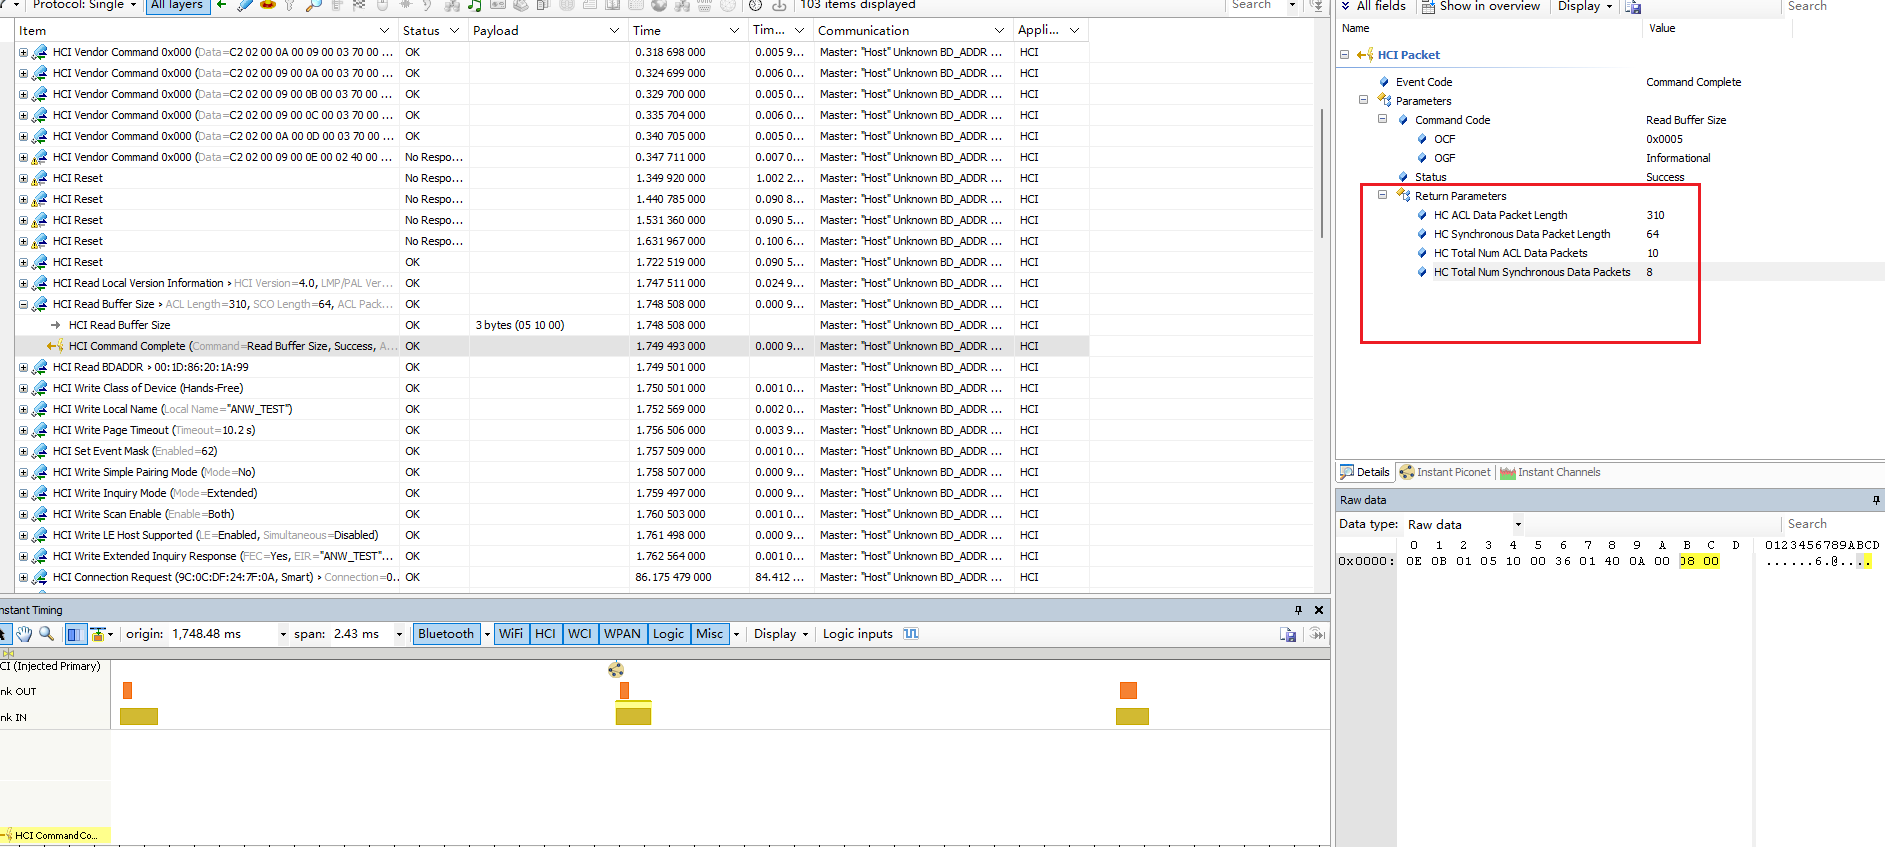Toggle the WPAN filter button
Image resolution: width=1885 pixels, height=847 pixels.
(622, 634)
